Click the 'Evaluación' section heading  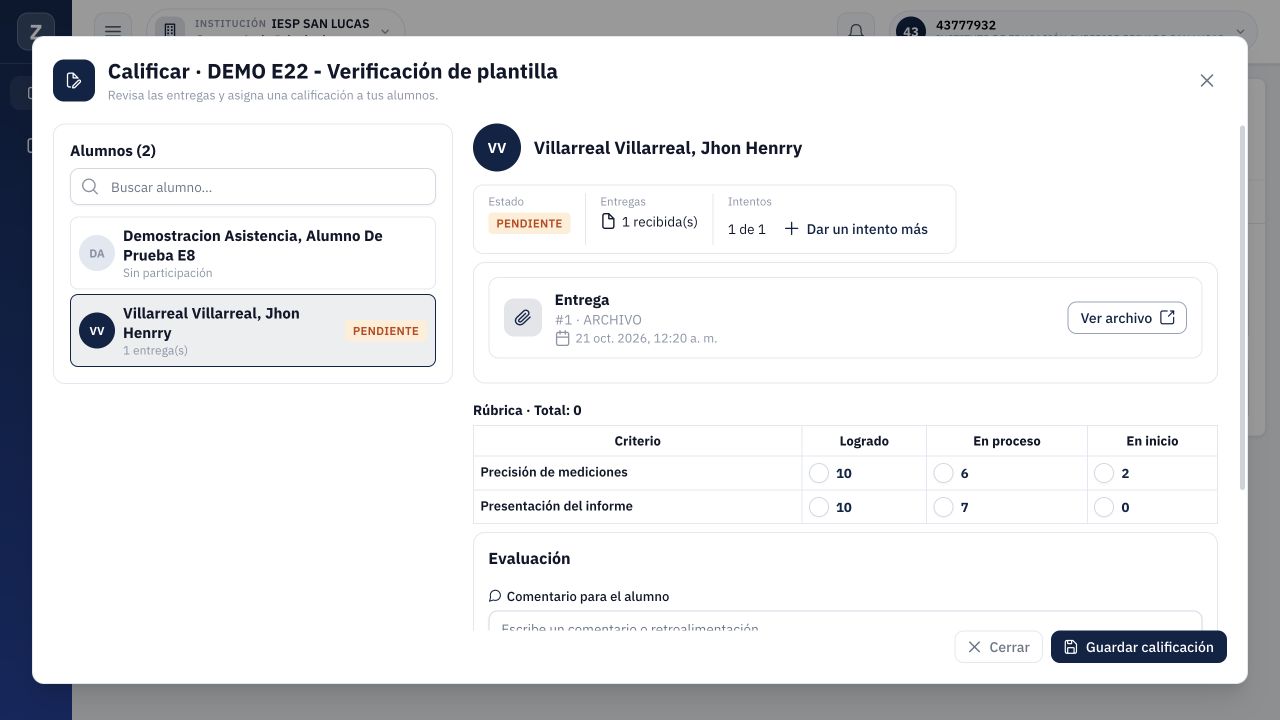pyautogui.click(x=529, y=559)
